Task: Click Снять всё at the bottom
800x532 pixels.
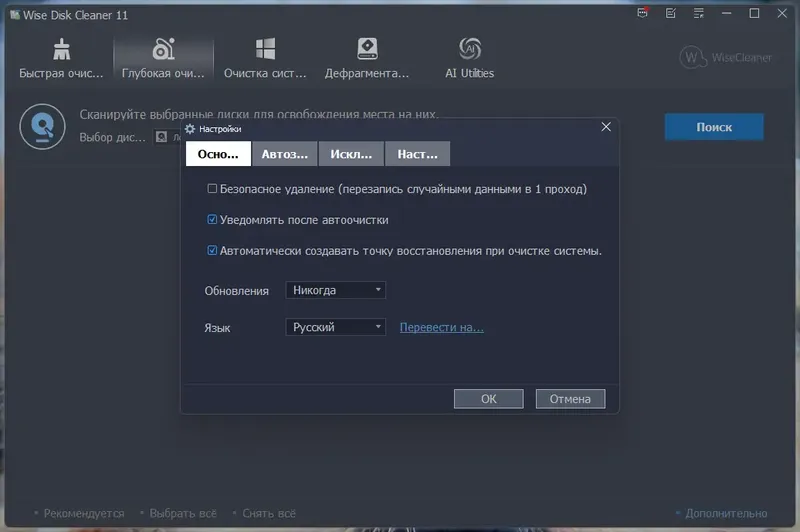Action: click(x=269, y=513)
